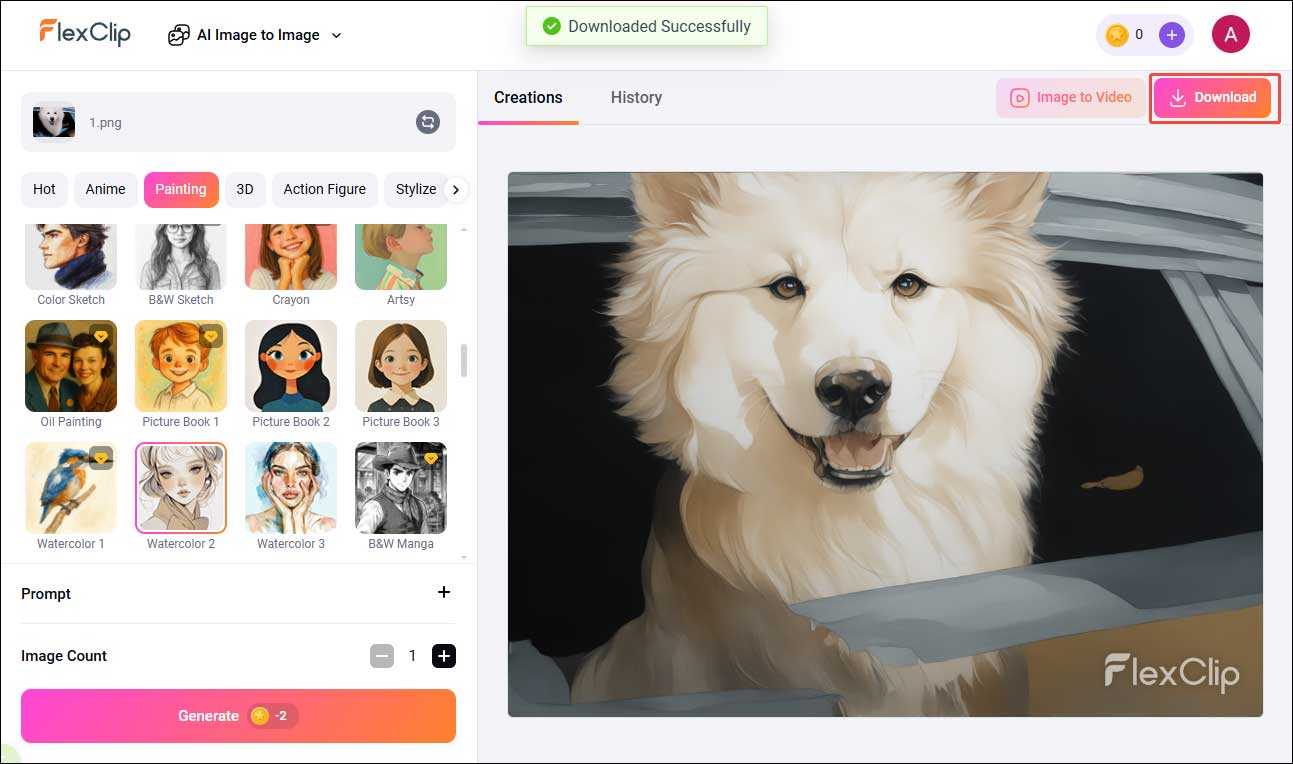Choose the B&W Sketch style
Screen dimensions: 1293x764
181,258
